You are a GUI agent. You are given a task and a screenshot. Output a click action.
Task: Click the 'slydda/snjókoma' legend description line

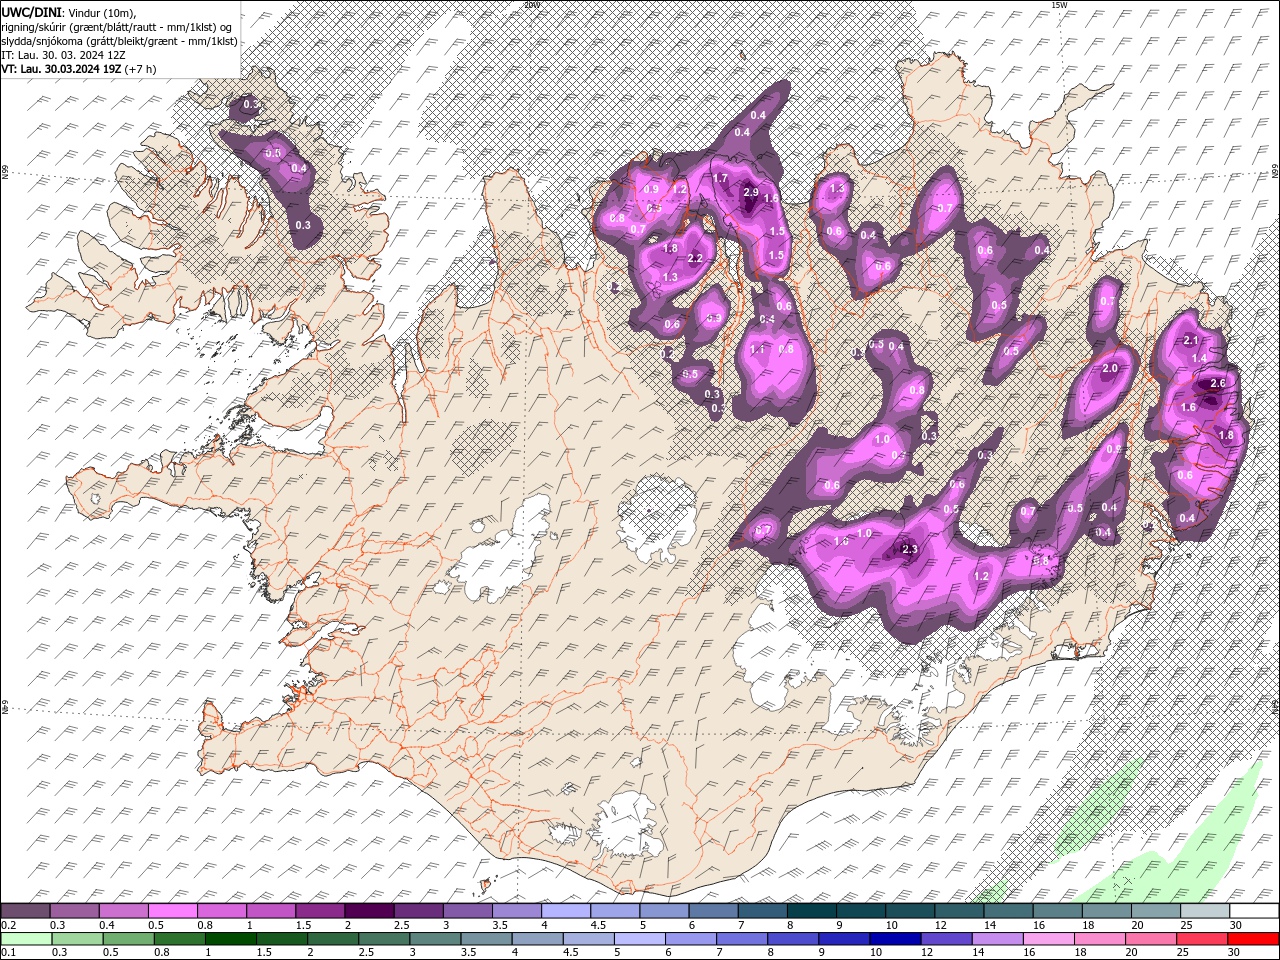tap(119, 41)
